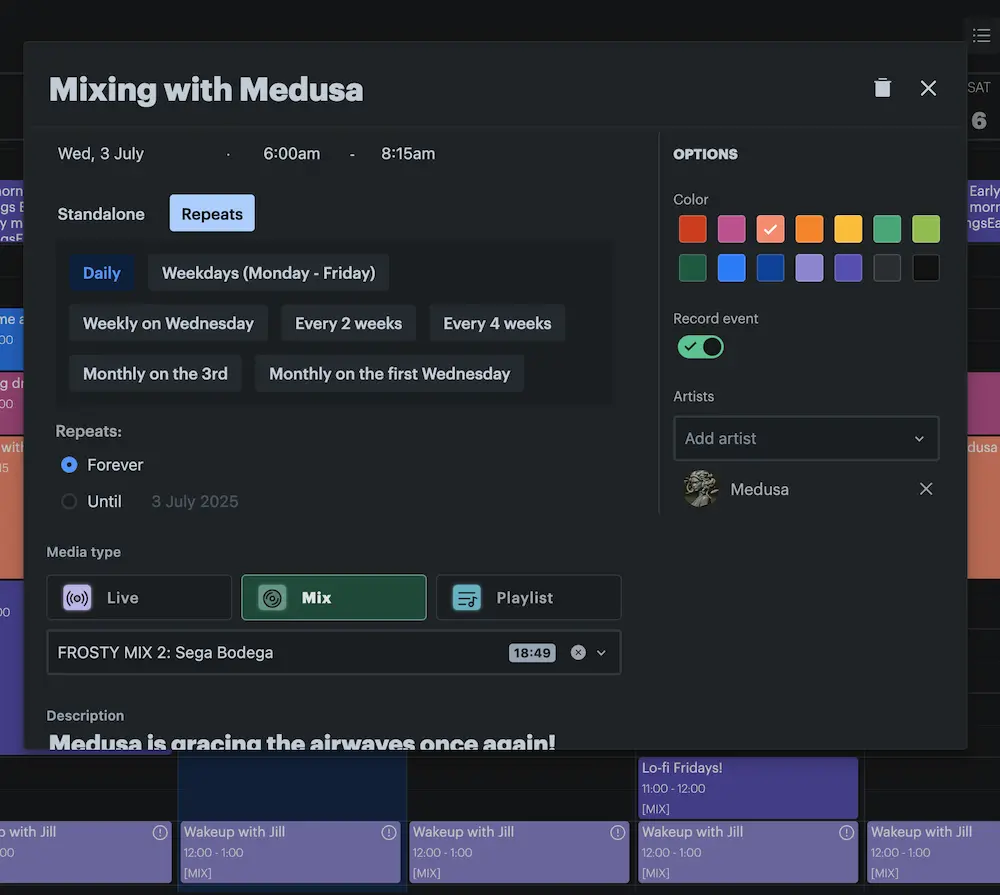Open the Lo-fi Fridays! calendar event
This screenshot has height=895, width=1000.
click(x=747, y=788)
